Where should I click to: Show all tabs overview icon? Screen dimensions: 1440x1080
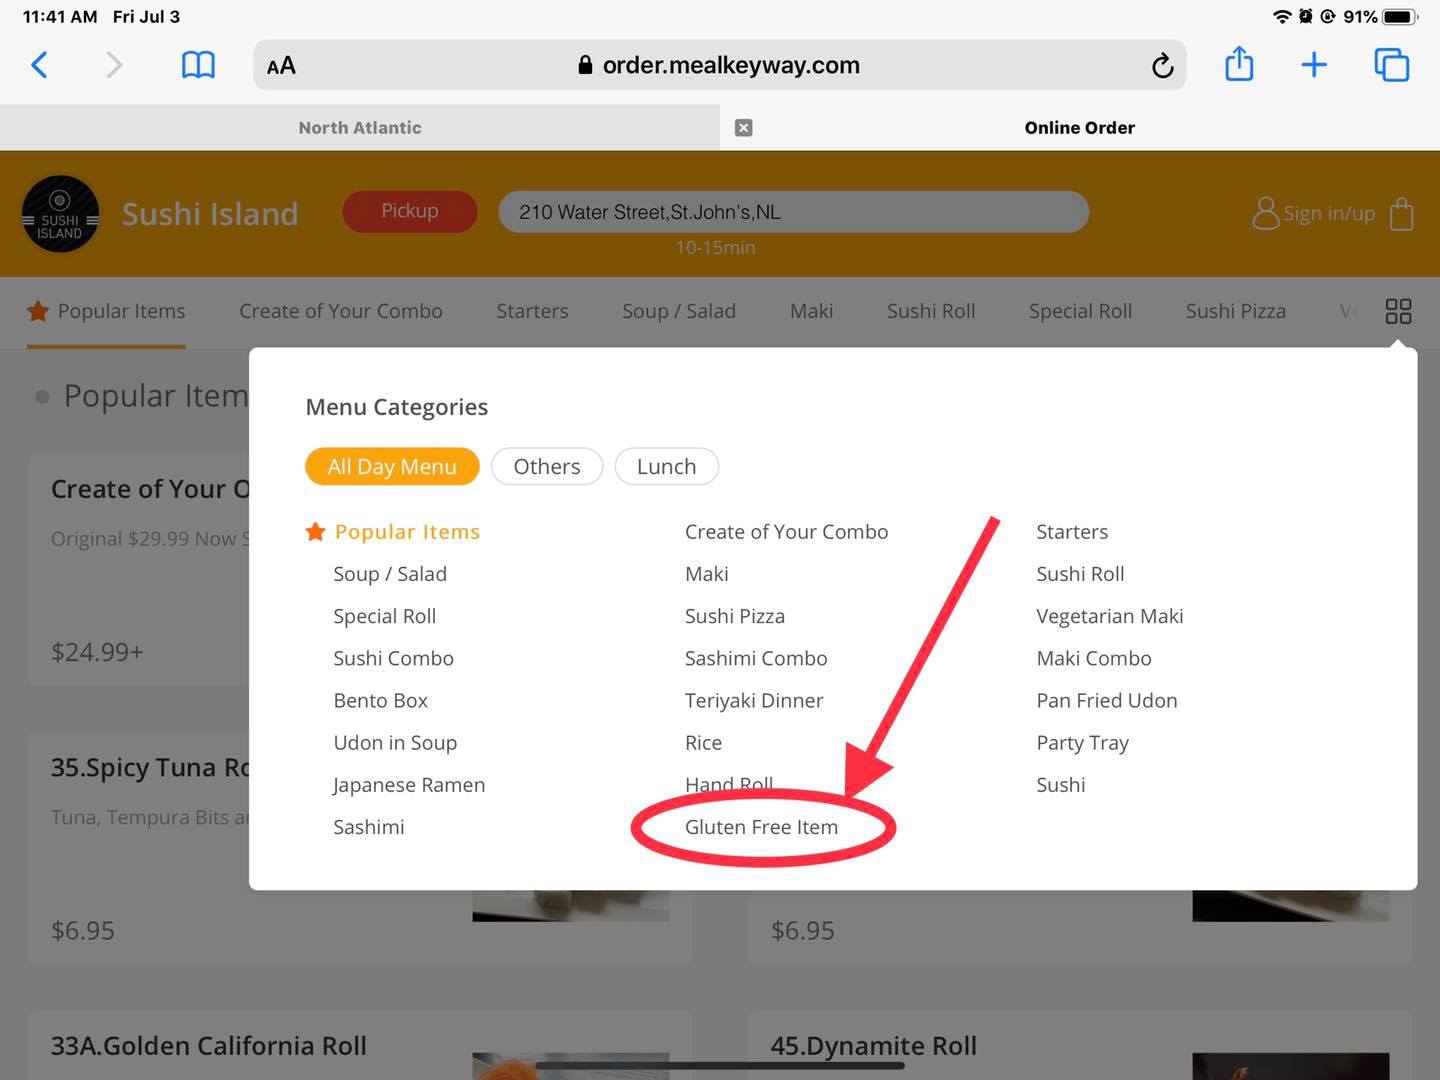click(x=1391, y=66)
